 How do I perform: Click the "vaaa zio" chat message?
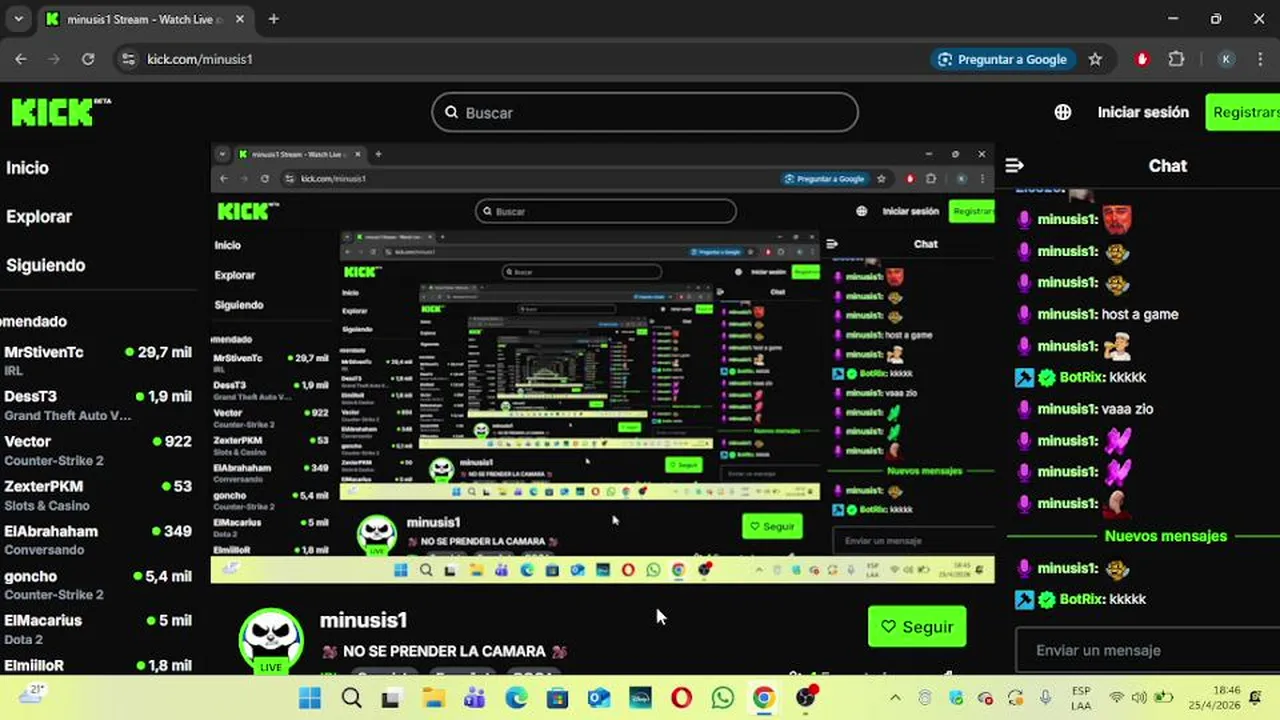pos(1127,409)
